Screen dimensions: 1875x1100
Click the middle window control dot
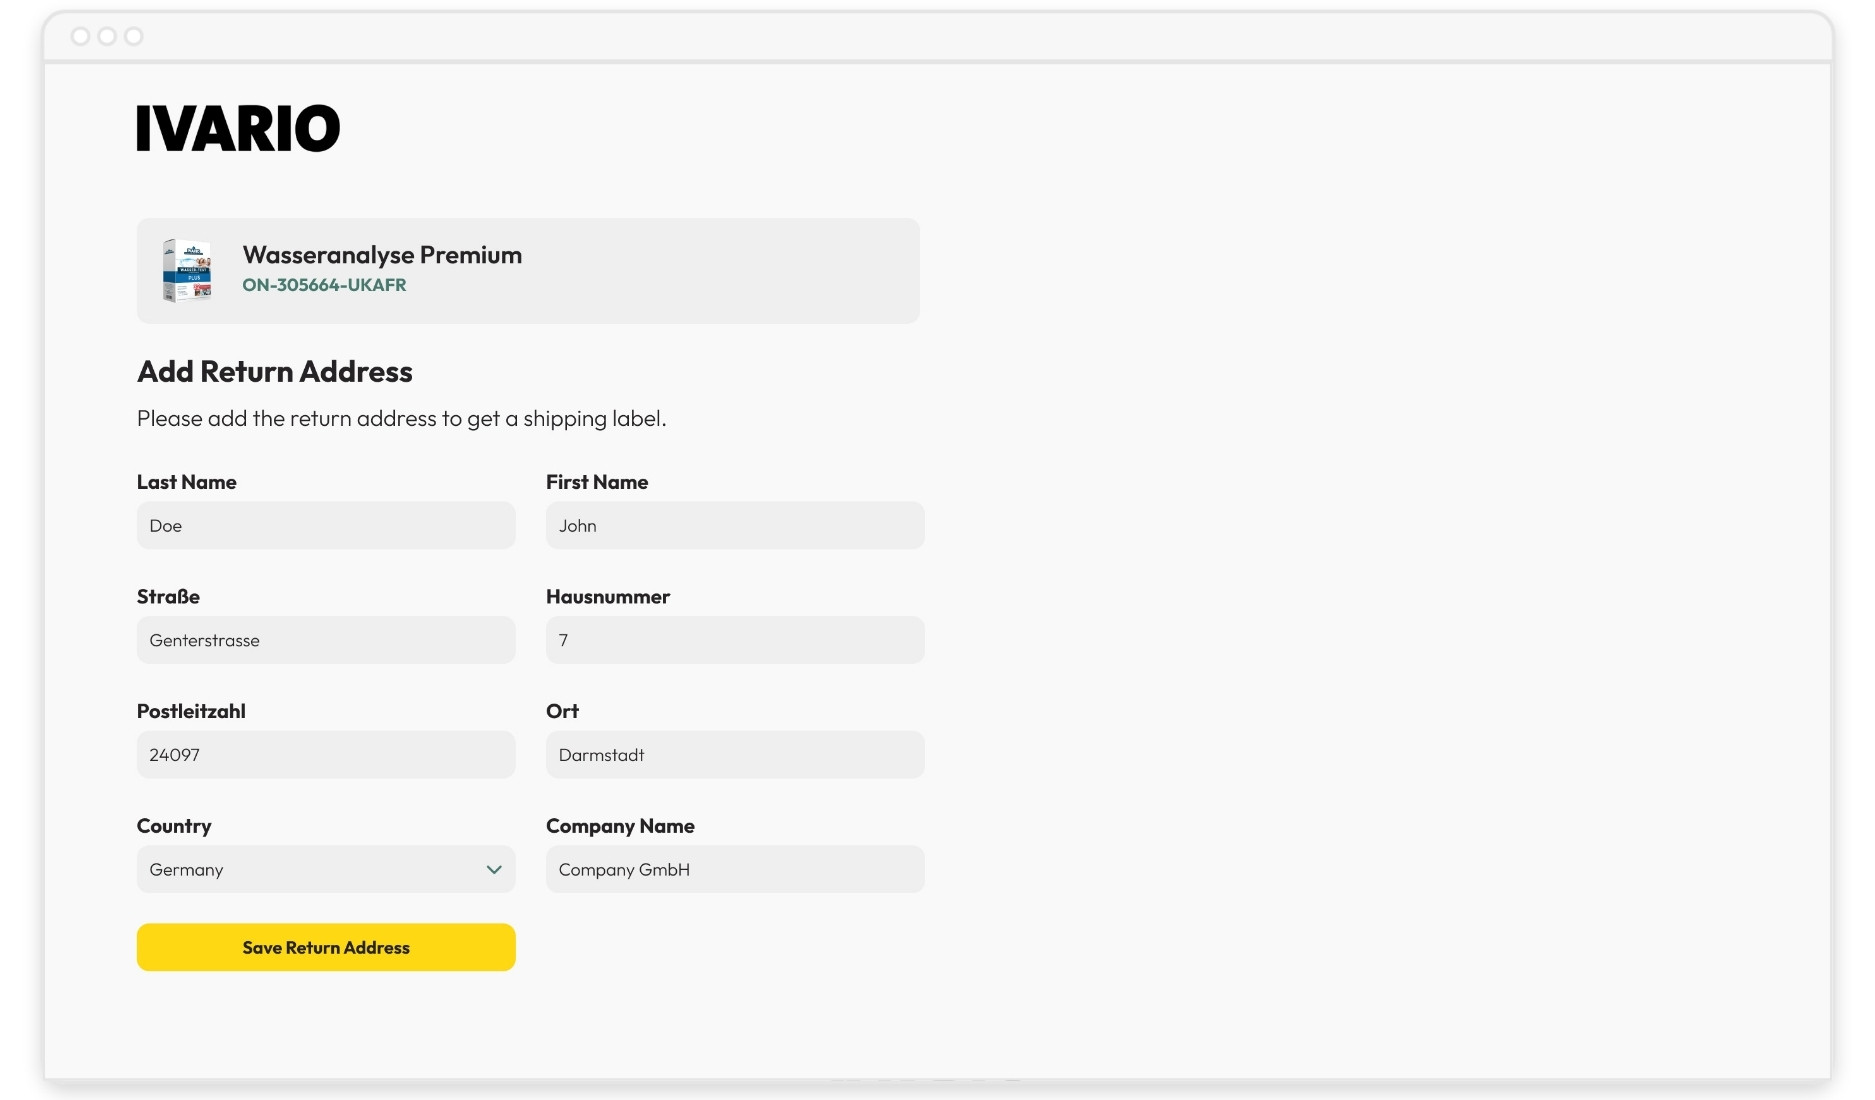pyautogui.click(x=107, y=37)
